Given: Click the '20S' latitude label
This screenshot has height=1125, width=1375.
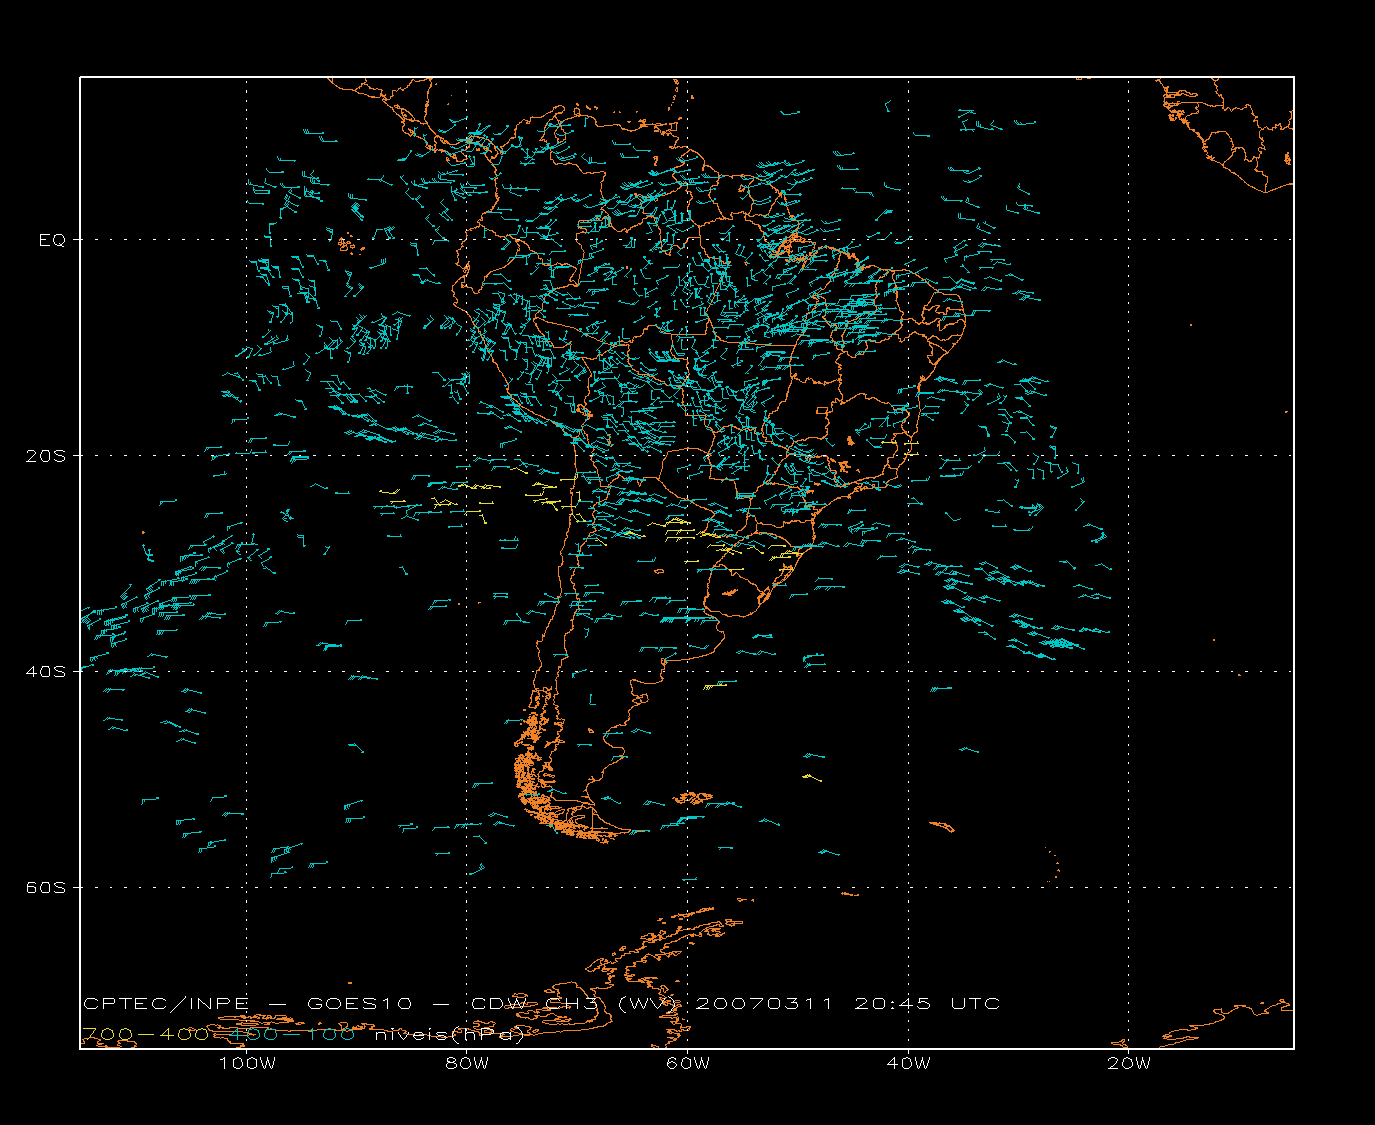Looking at the screenshot, I should click(47, 456).
